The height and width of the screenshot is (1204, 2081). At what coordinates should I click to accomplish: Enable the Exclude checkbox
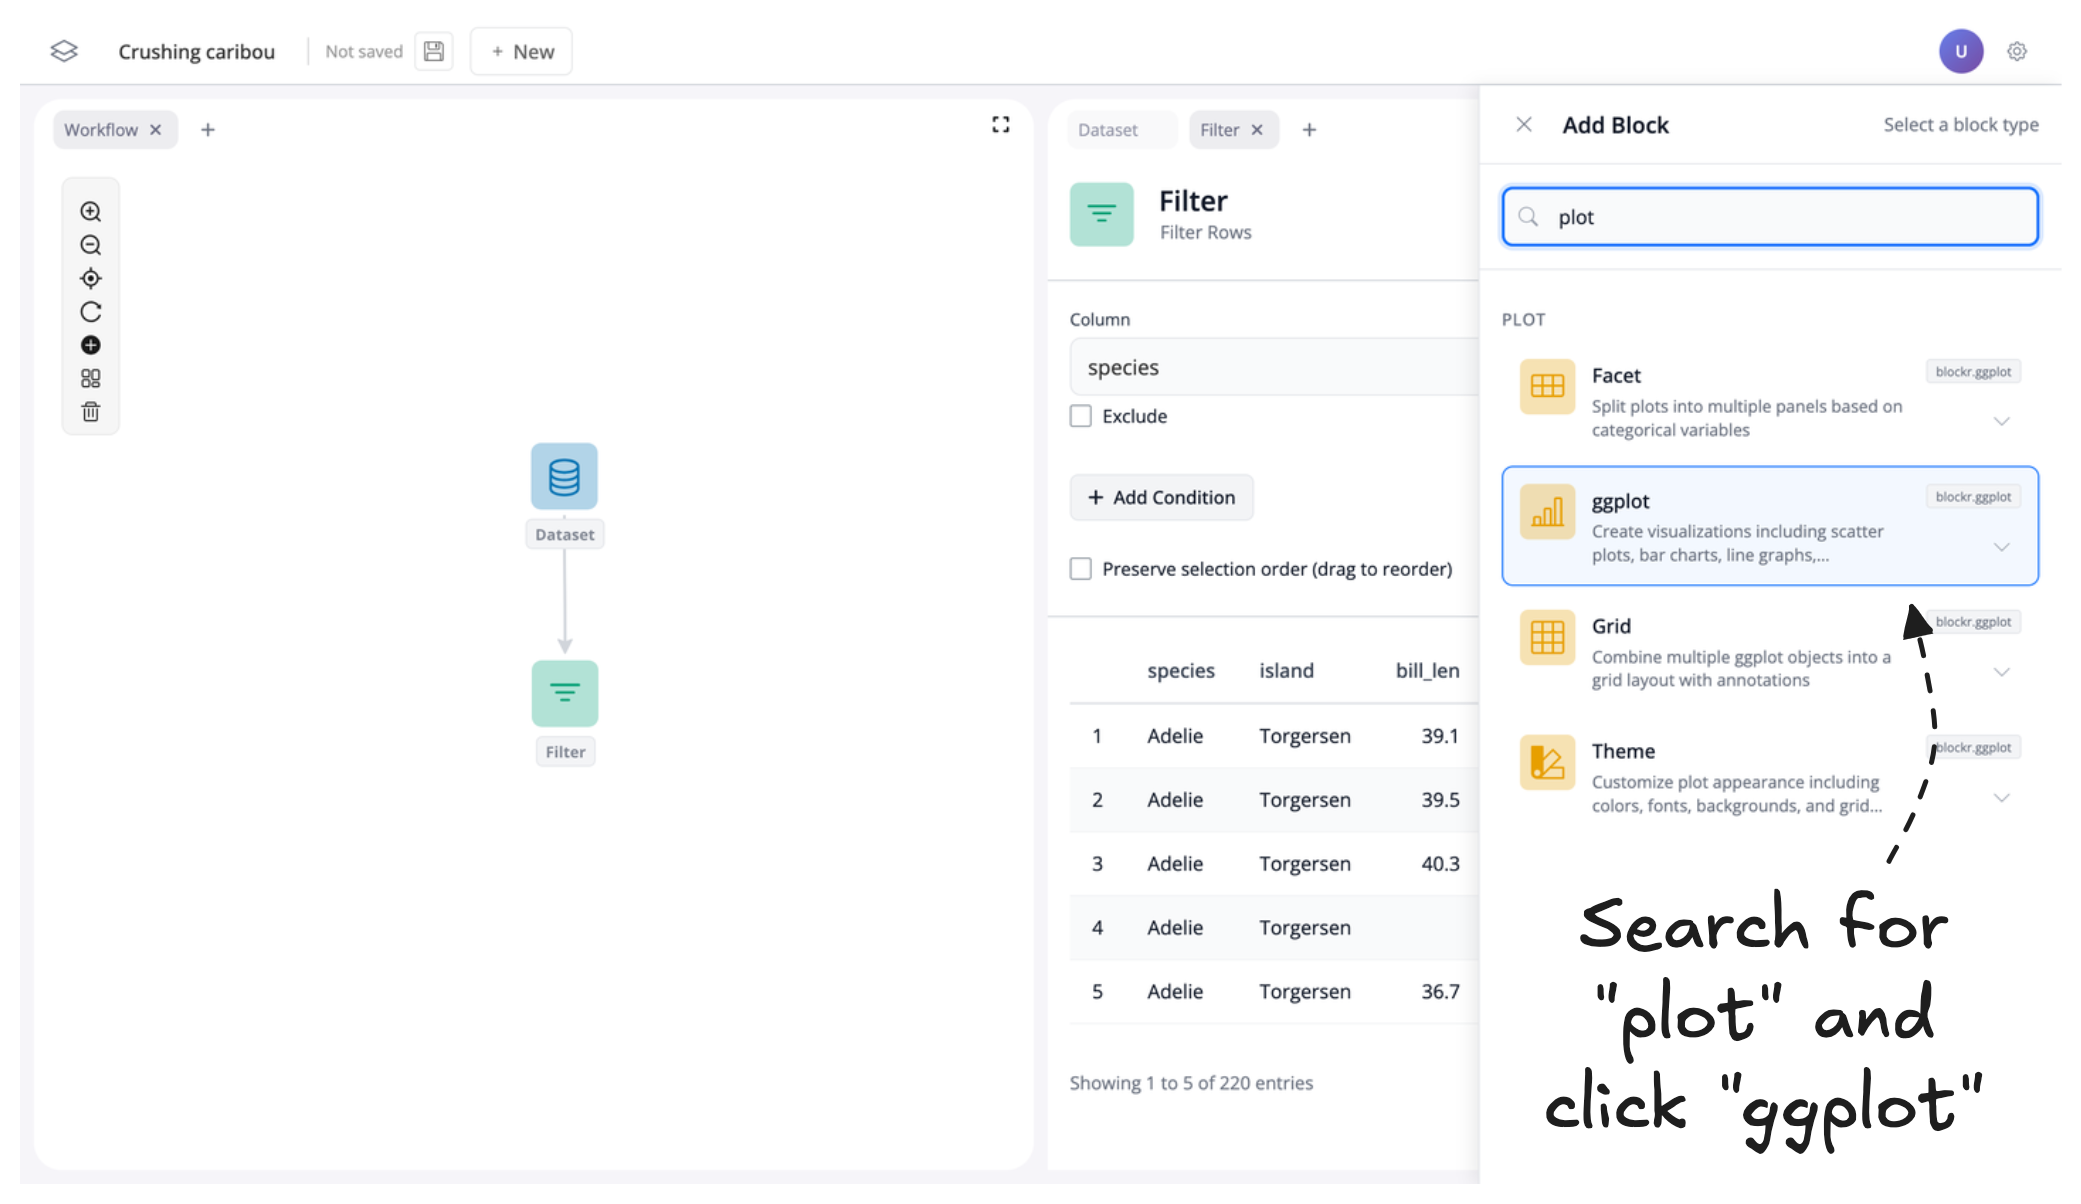(1080, 416)
